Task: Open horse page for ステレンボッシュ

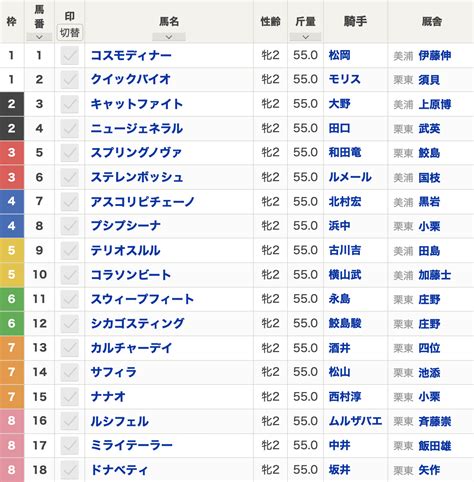Action: 137,177
